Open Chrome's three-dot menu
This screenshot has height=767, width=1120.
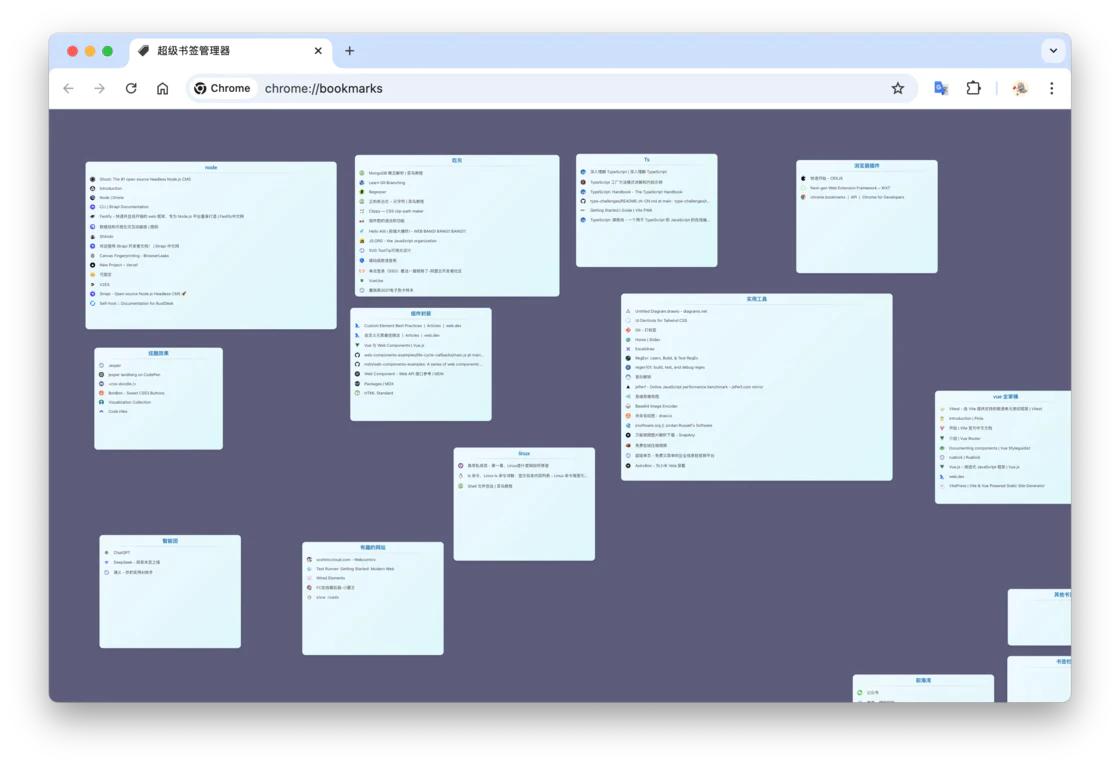[1051, 88]
